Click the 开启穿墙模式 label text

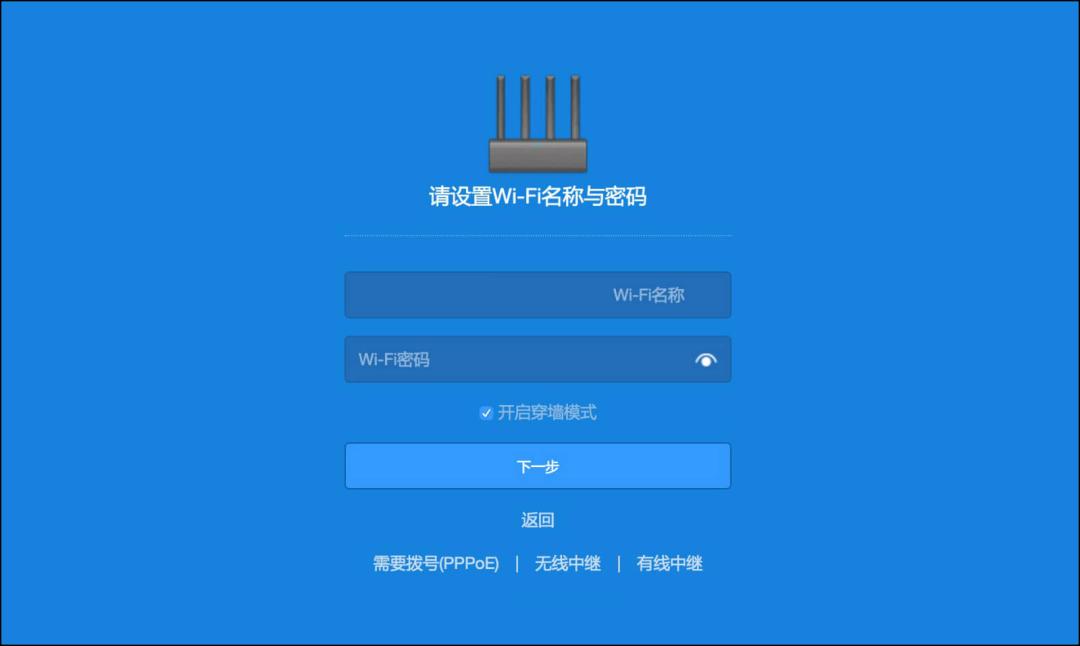(x=547, y=413)
